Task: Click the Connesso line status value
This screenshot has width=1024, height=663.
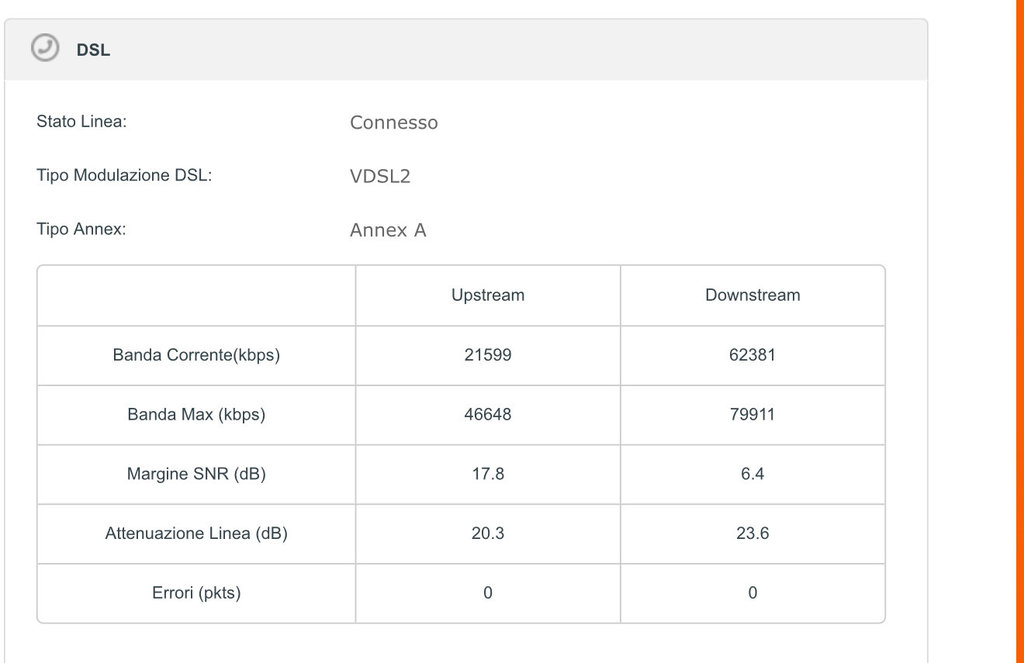Action: point(394,123)
